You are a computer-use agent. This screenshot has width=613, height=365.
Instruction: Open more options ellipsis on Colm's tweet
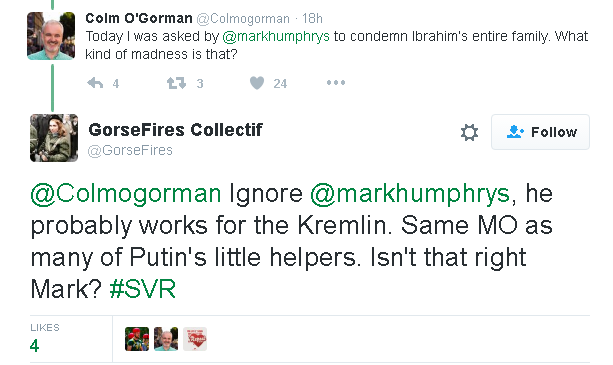[x=336, y=82]
